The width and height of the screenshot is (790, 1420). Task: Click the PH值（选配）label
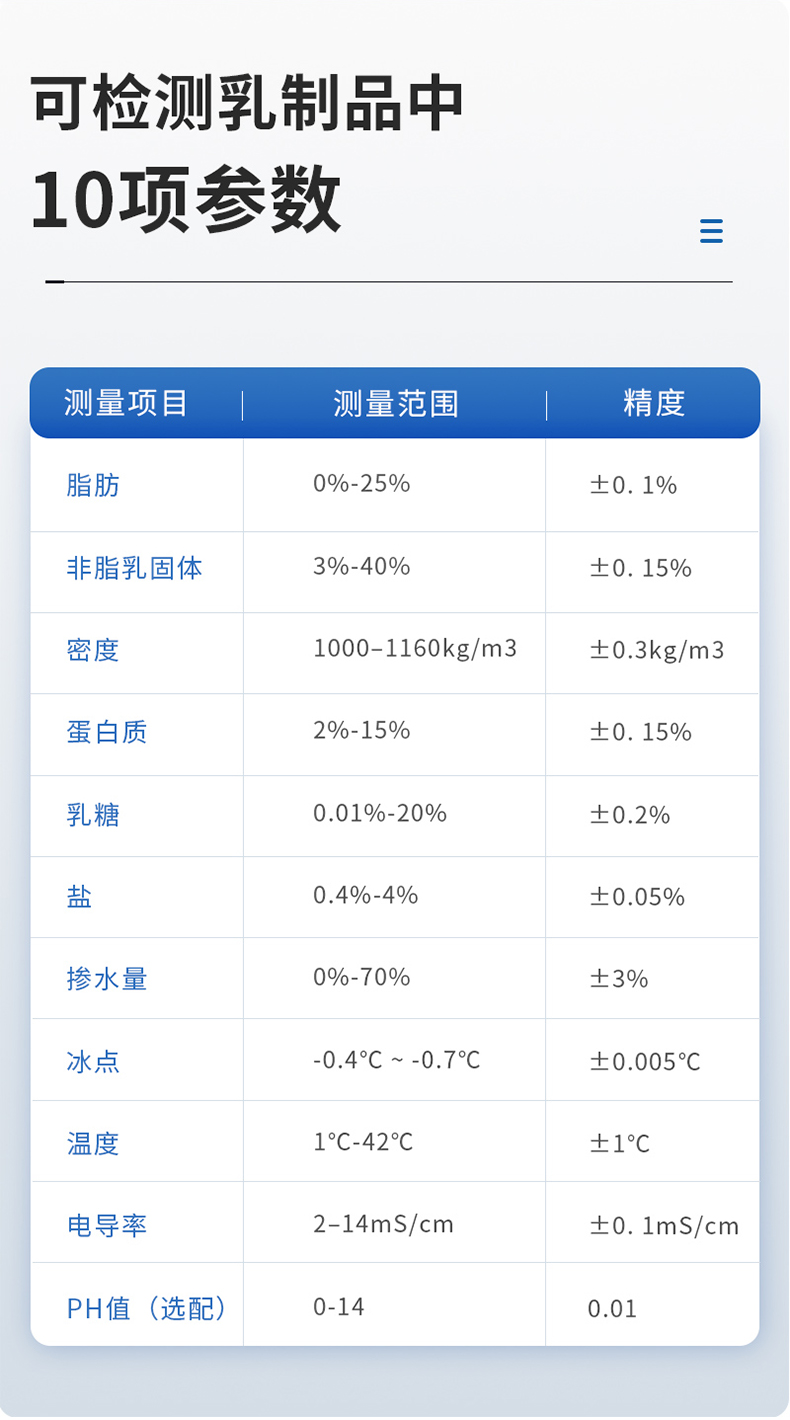pyautogui.click(x=147, y=1308)
